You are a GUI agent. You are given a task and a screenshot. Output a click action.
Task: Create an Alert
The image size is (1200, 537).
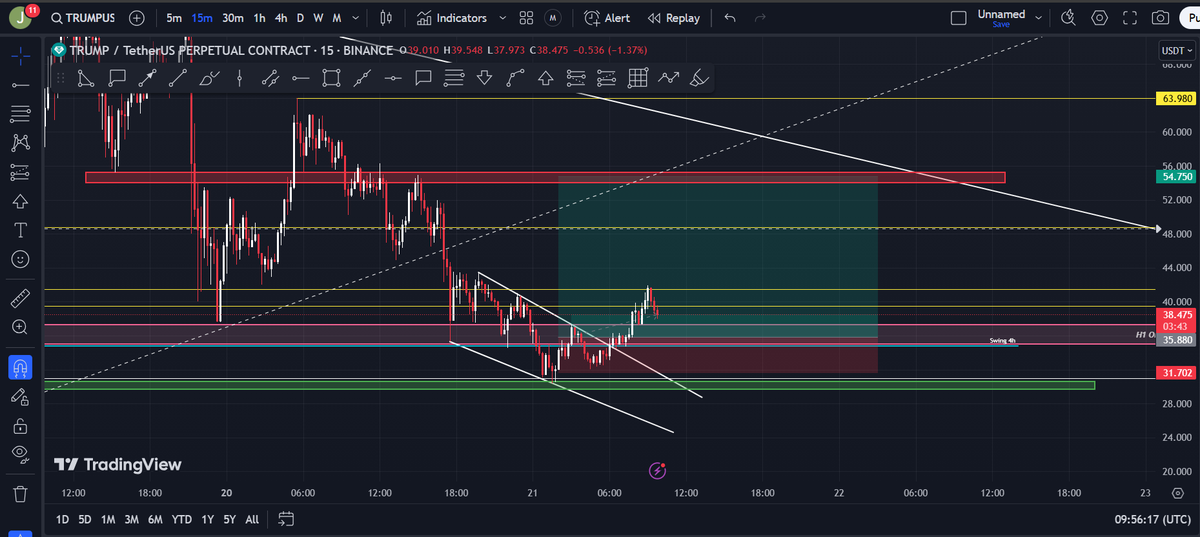(x=606, y=18)
